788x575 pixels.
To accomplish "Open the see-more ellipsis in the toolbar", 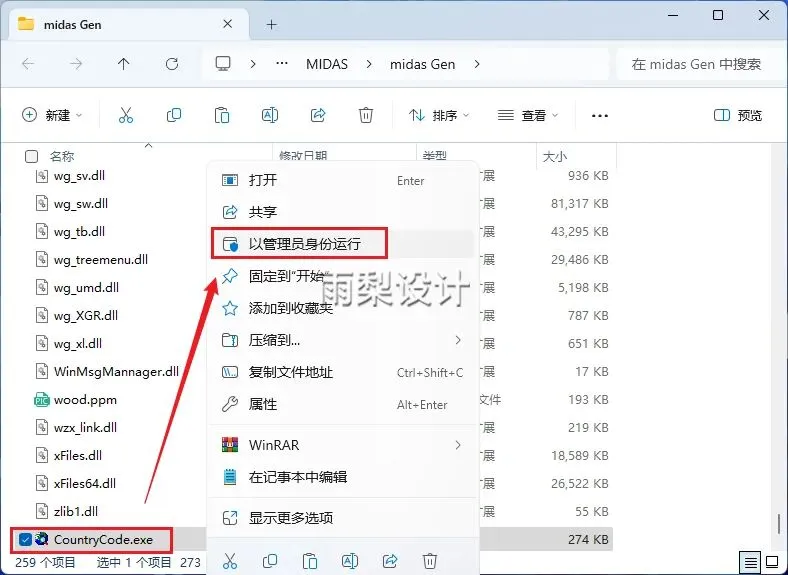I will click(600, 116).
